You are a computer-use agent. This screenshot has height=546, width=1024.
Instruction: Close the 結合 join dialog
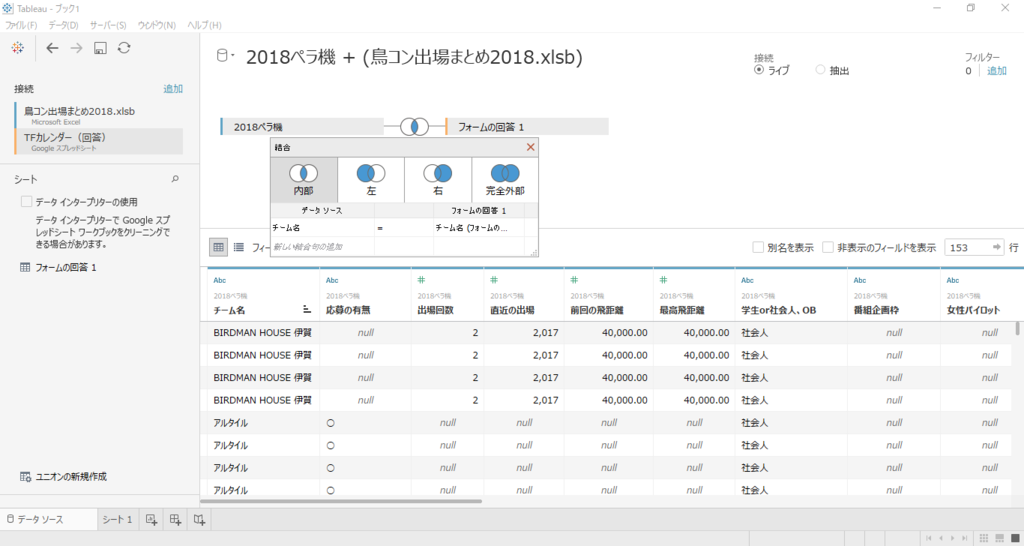click(530, 148)
